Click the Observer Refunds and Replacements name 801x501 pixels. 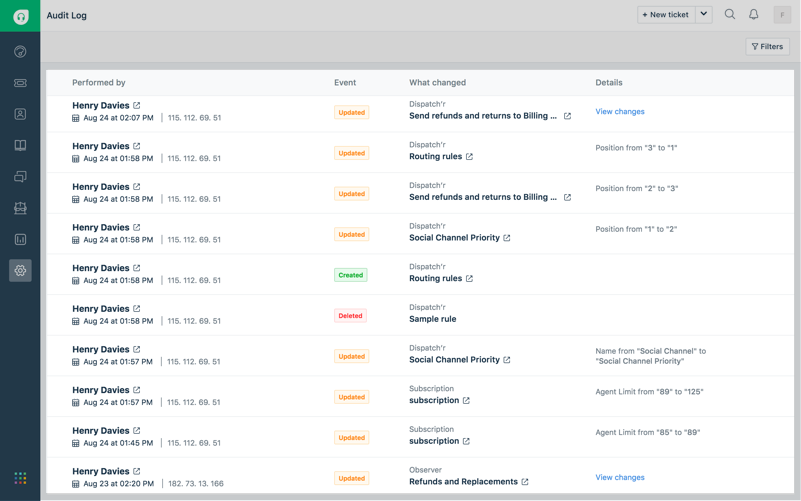463,482
